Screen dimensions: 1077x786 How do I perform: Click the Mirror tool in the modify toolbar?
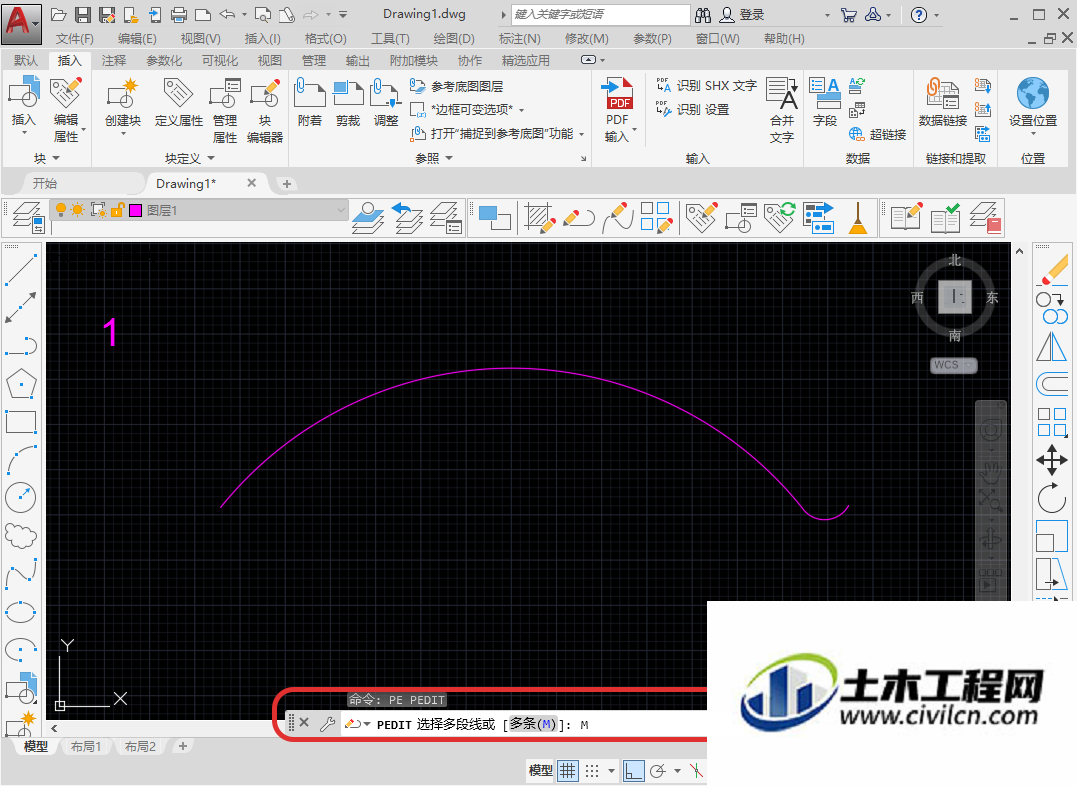coord(1052,346)
